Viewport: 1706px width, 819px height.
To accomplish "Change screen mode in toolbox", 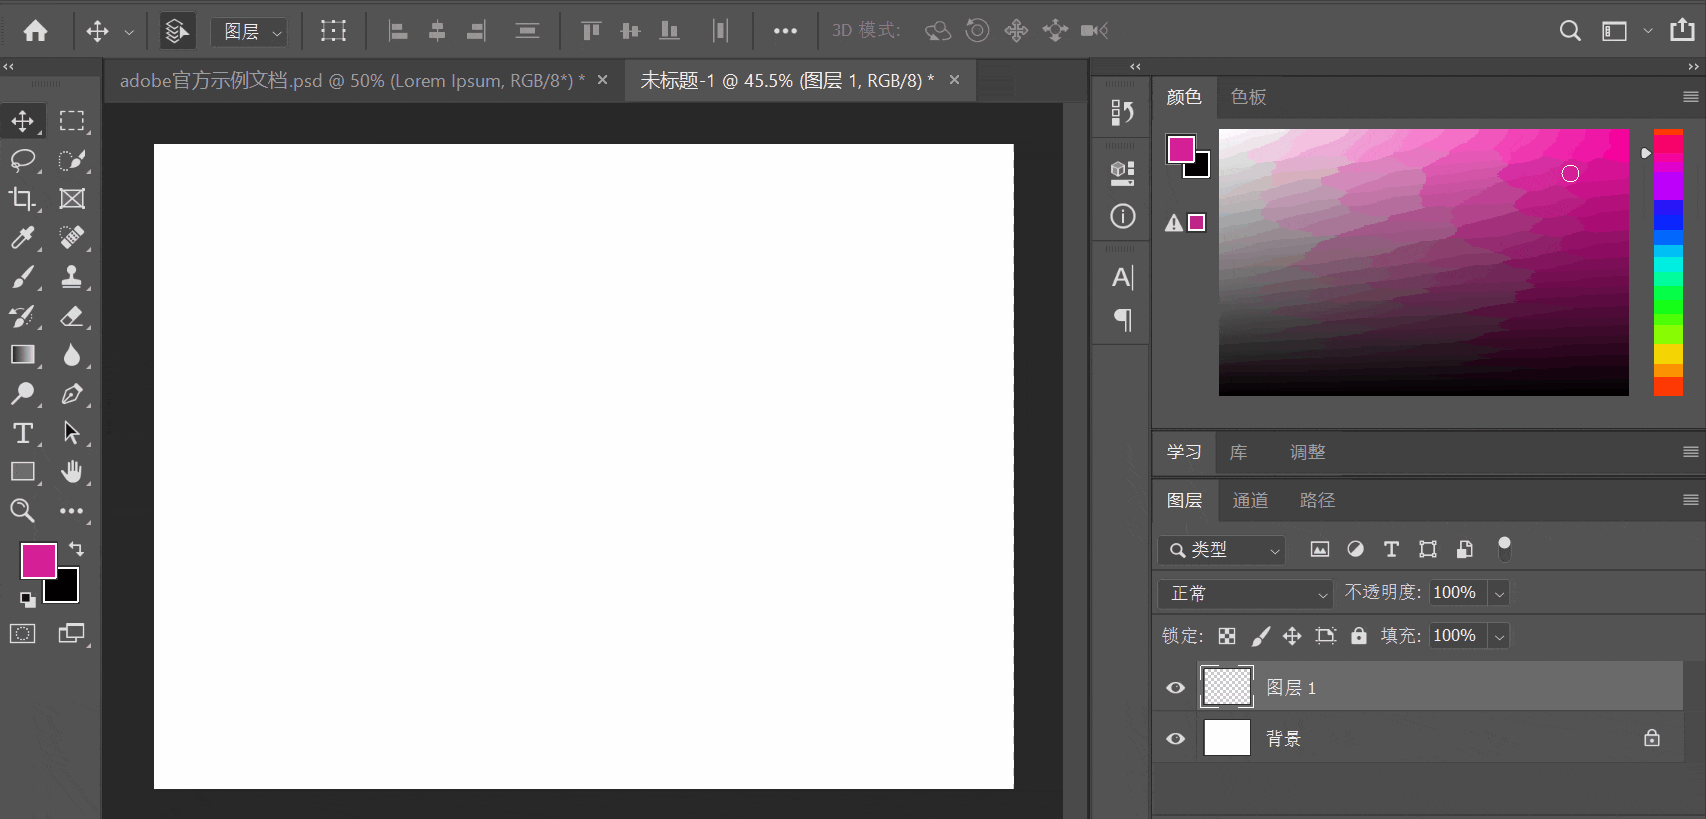I will [72, 633].
